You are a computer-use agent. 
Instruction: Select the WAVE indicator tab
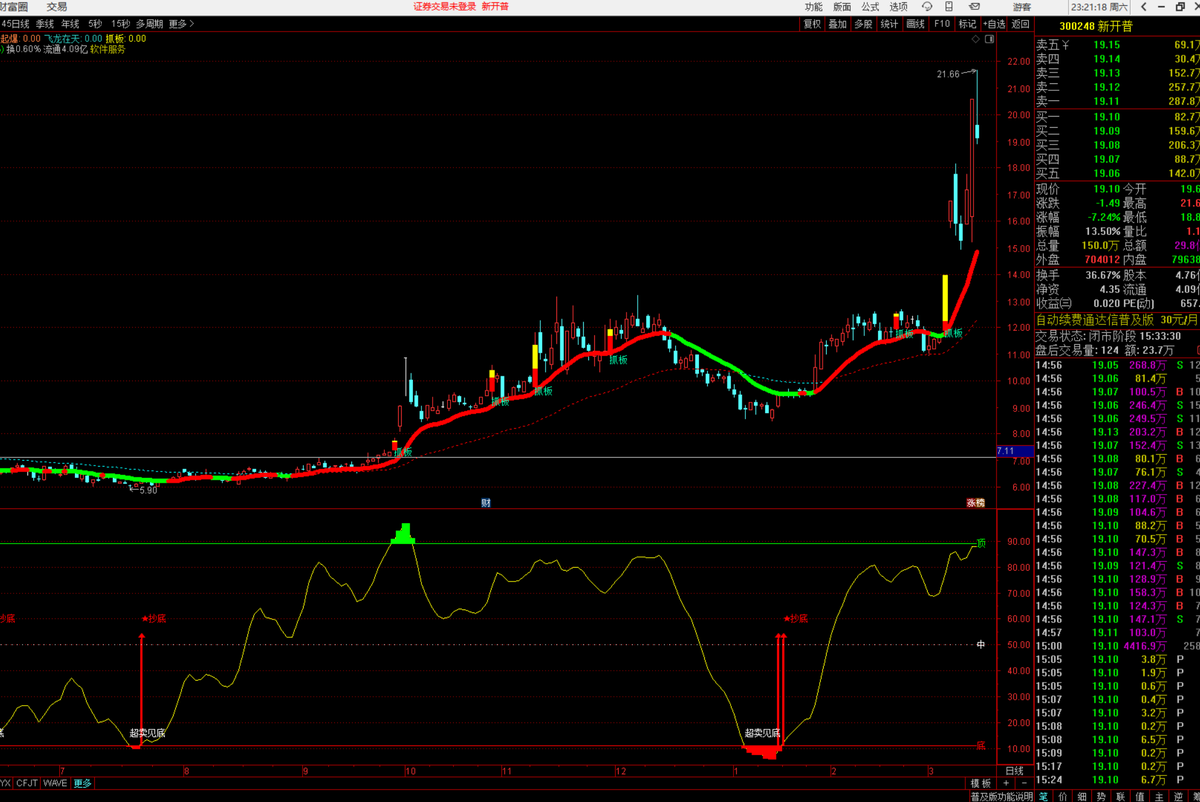pos(55,783)
